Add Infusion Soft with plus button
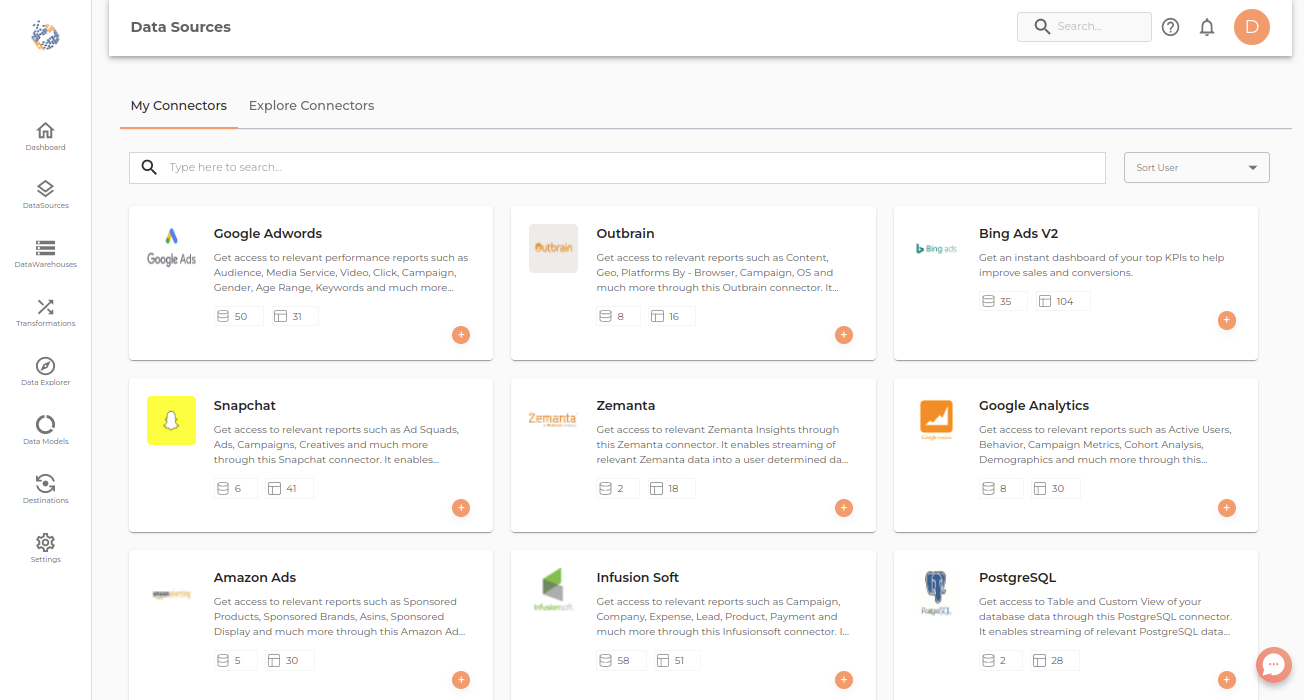This screenshot has width=1304, height=700. [844, 680]
